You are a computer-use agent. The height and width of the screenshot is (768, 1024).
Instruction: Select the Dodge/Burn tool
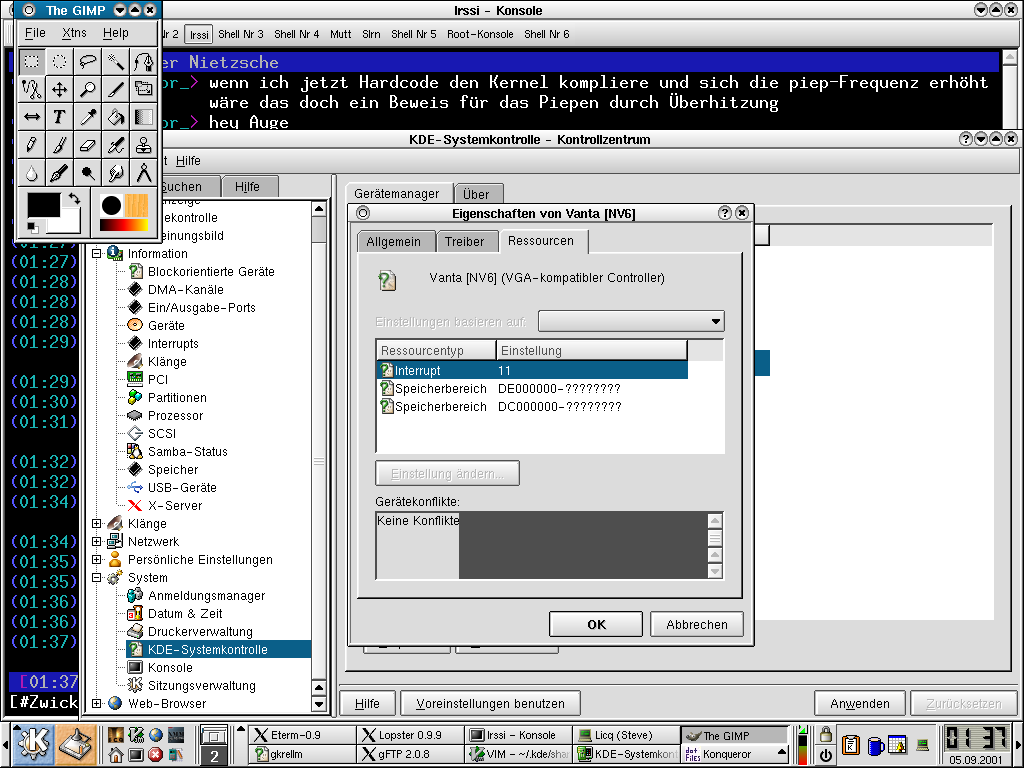coord(88,173)
